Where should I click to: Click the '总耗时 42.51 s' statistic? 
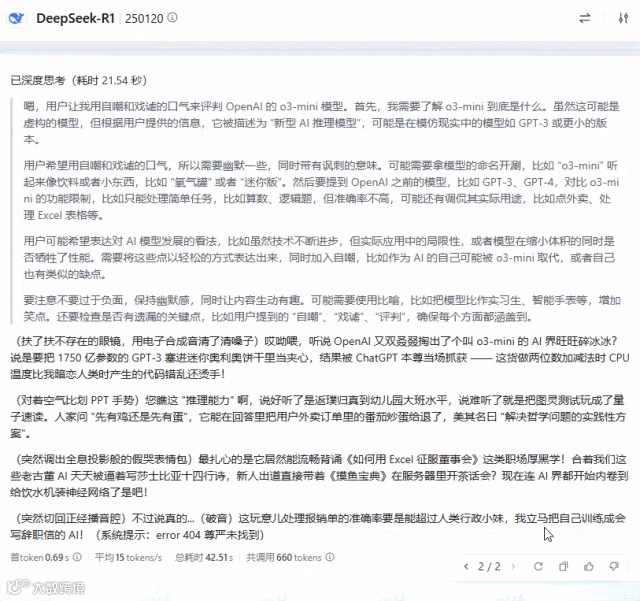(204, 557)
